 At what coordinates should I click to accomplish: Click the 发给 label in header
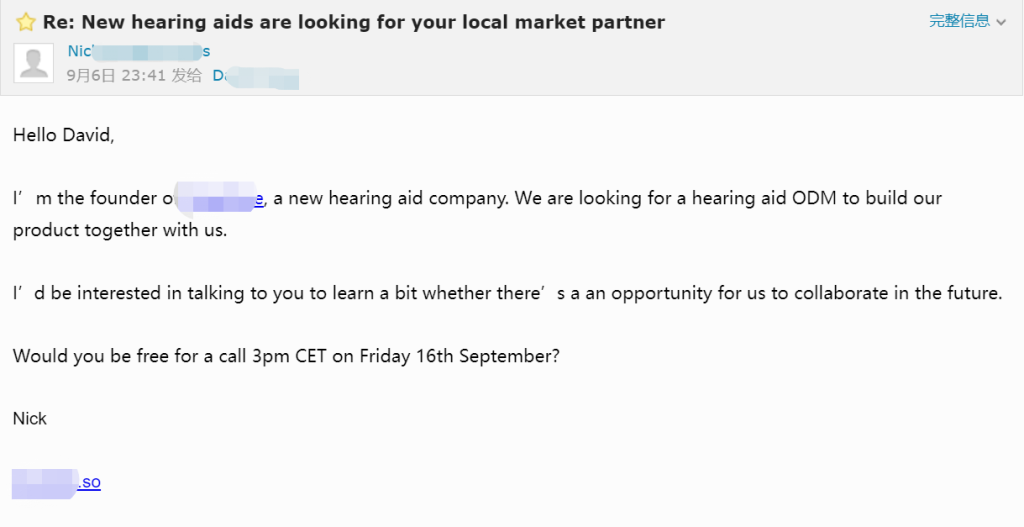187,76
